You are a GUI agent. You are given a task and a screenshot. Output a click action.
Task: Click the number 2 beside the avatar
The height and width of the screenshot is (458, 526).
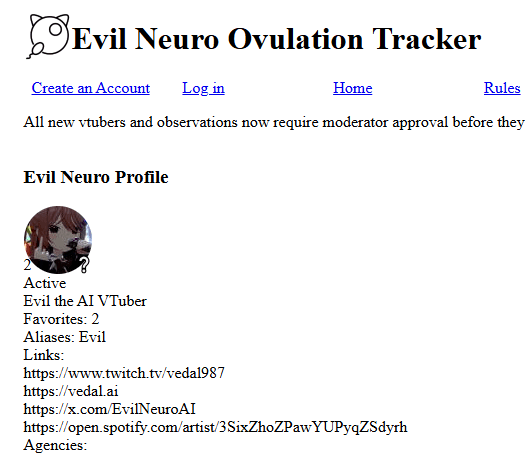tap(27, 265)
